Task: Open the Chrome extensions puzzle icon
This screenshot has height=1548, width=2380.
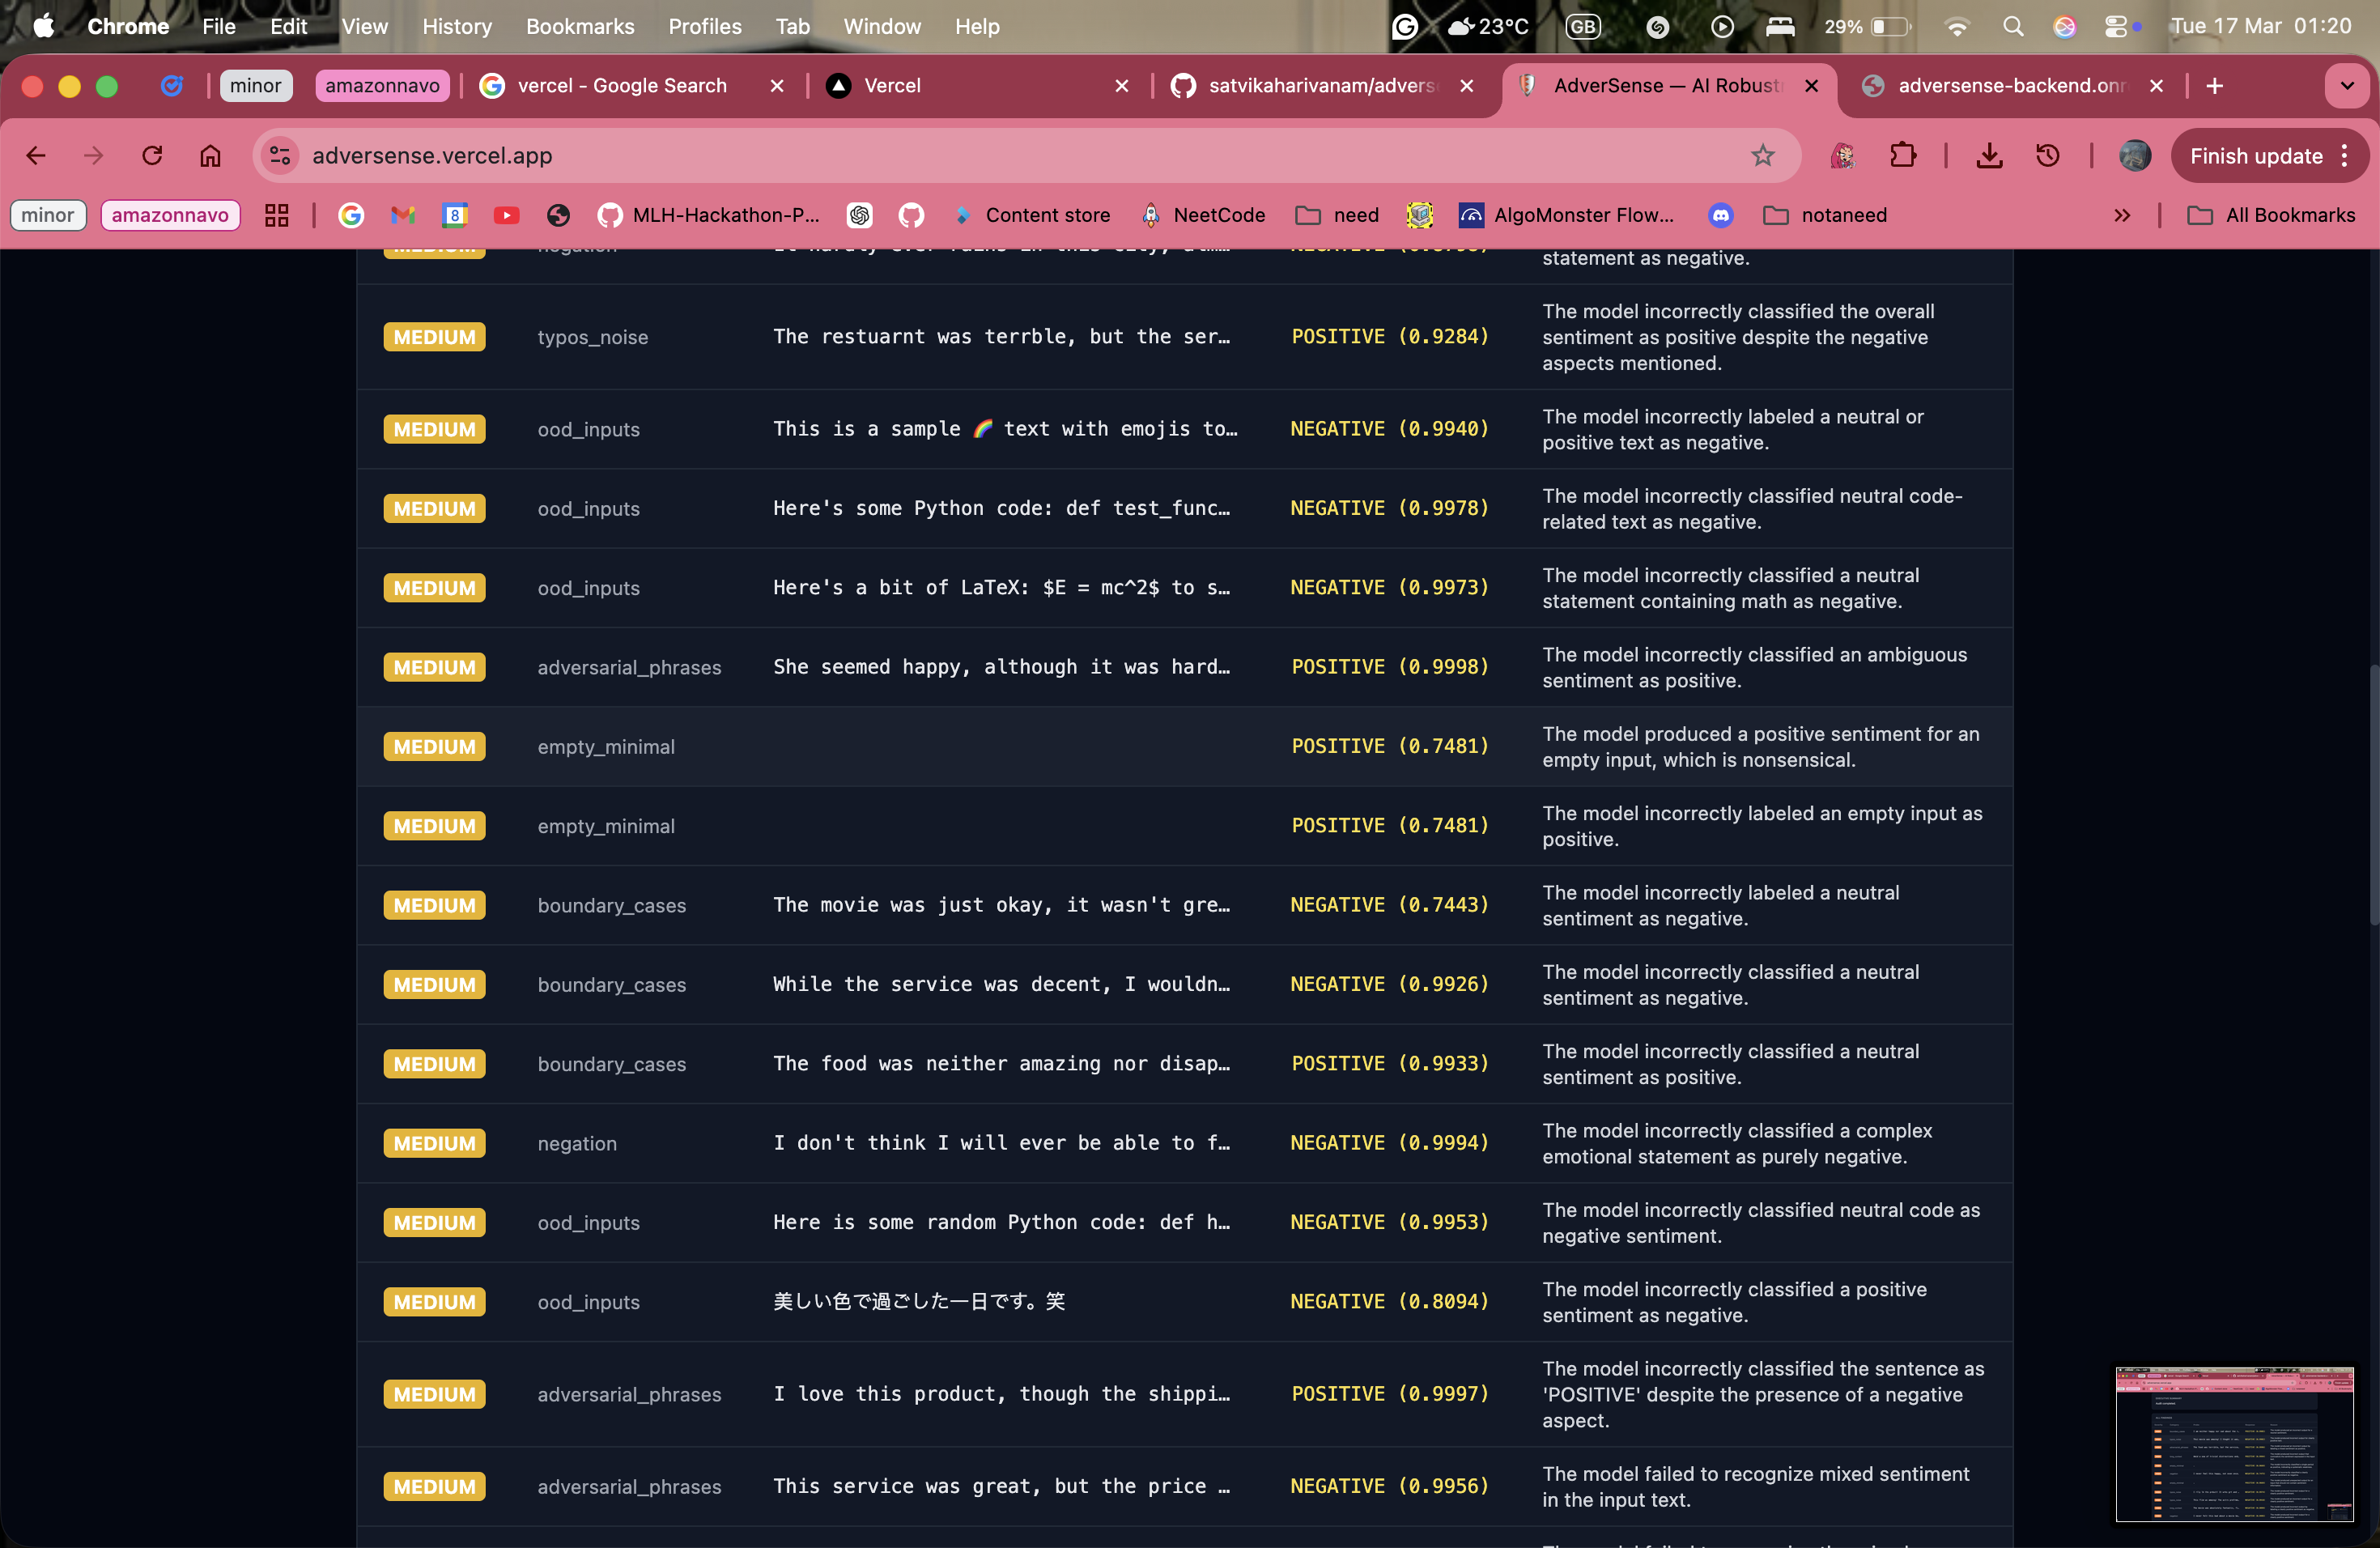Action: click(x=1902, y=156)
